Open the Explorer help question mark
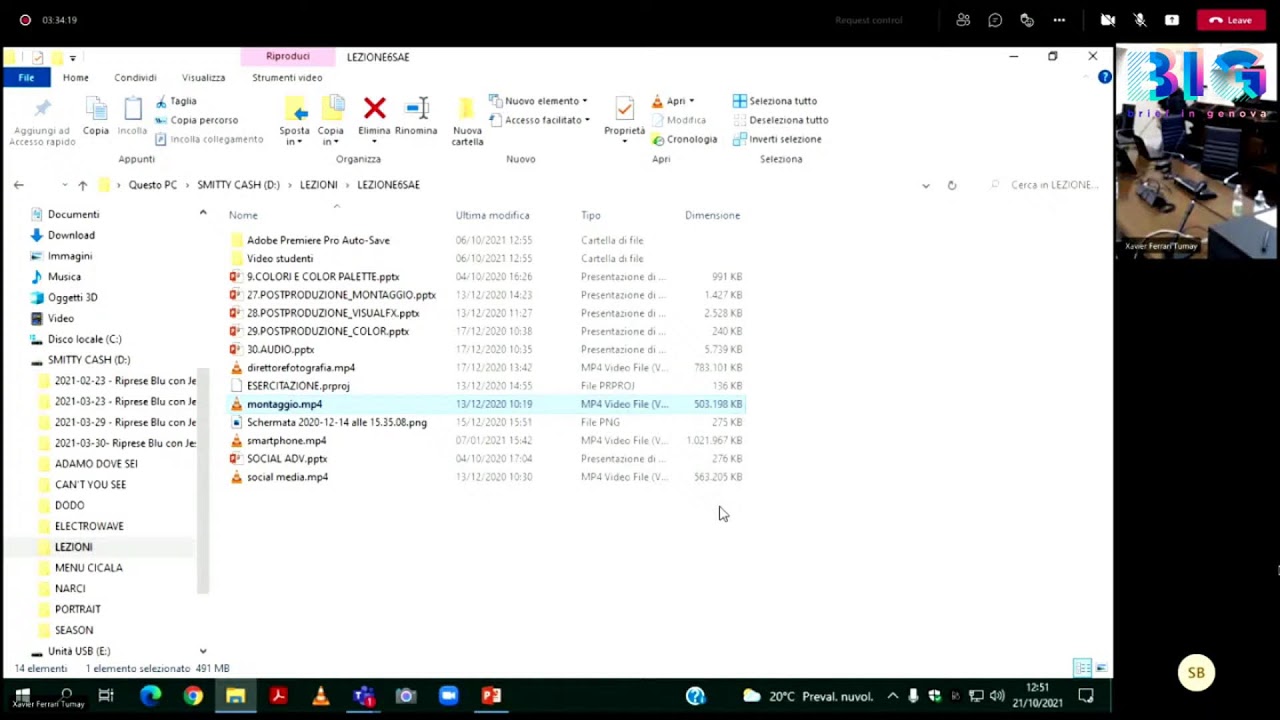This screenshot has width=1280, height=720. [x=1104, y=77]
